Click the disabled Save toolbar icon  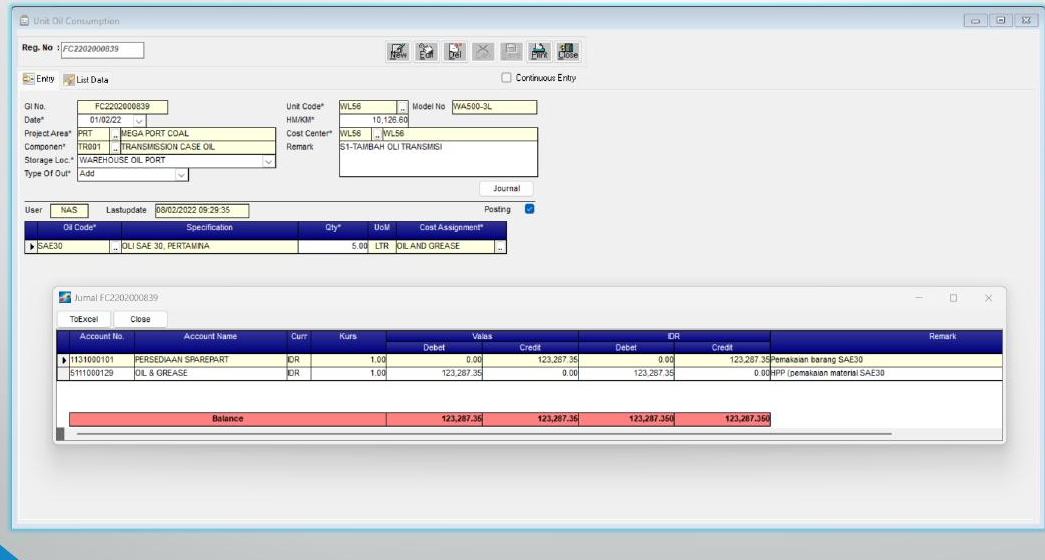(511, 51)
